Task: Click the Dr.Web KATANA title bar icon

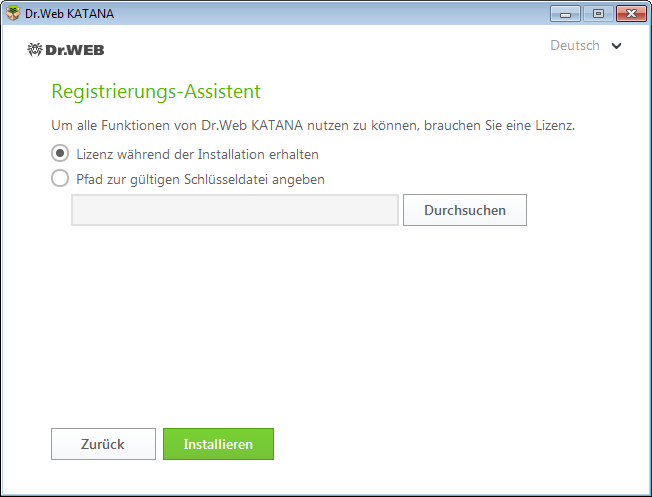Action: [x=13, y=13]
